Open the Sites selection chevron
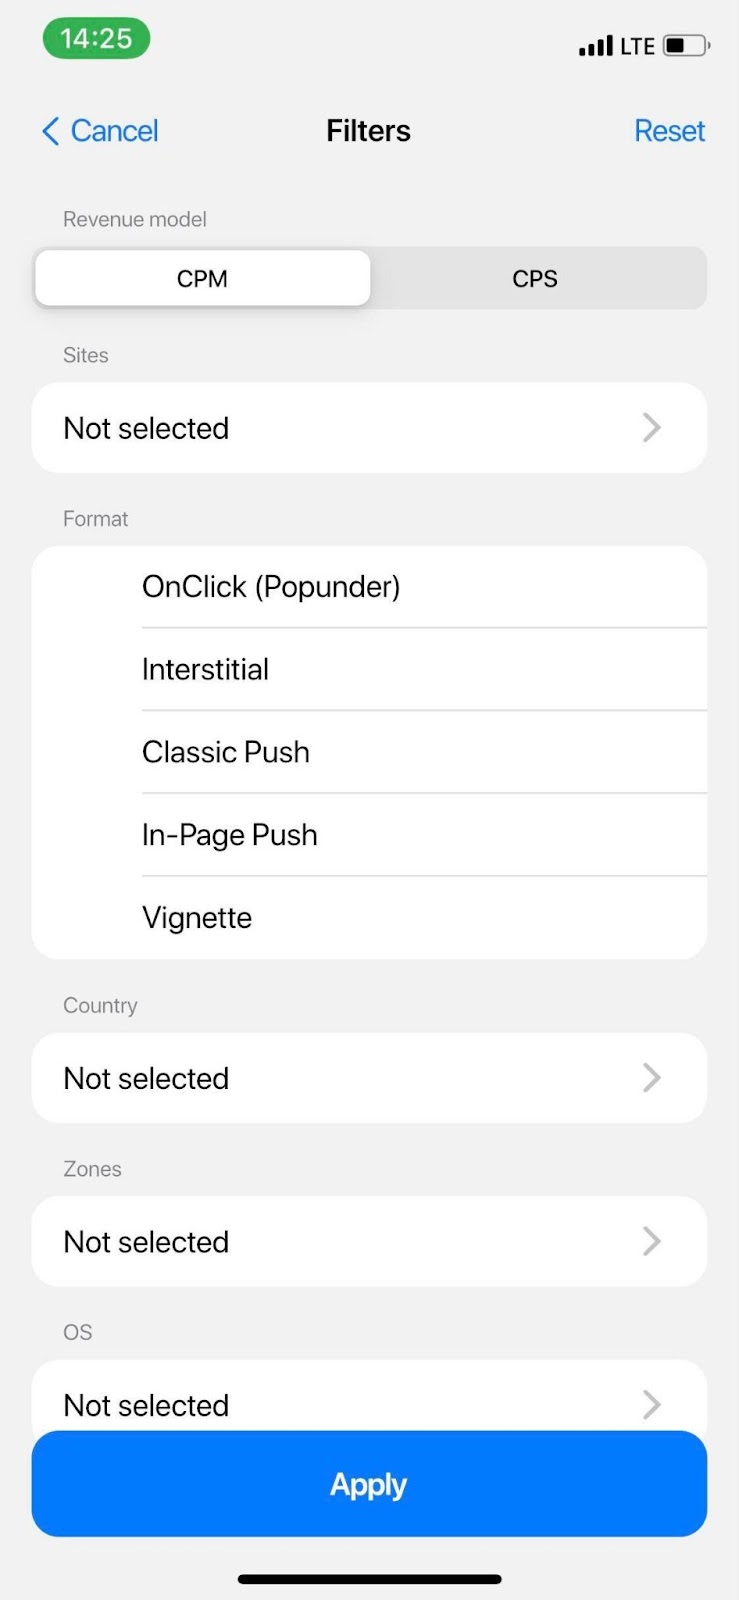Screen dimensions: 739x1600 (x=652, y=428)
